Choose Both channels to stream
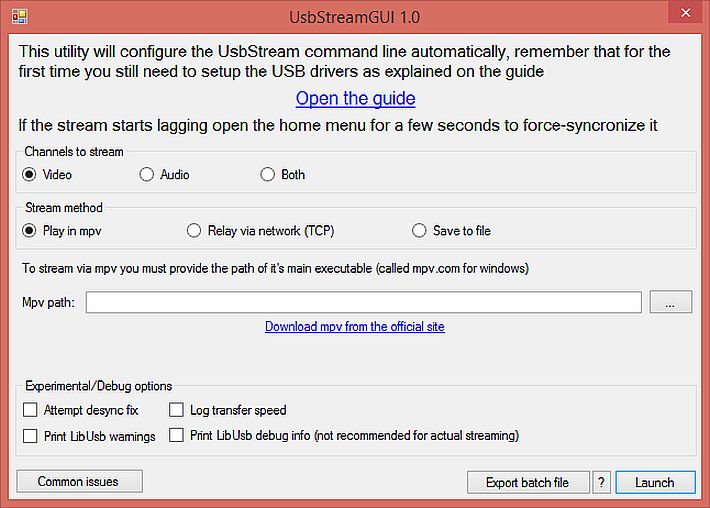The height and width of the screenshot is (508, 710). [x=268, y=174]
